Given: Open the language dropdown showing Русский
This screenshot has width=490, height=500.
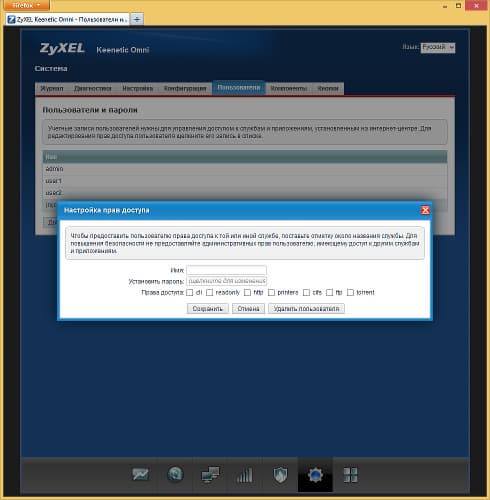Looking at the screenshot, I should [438, 47].
